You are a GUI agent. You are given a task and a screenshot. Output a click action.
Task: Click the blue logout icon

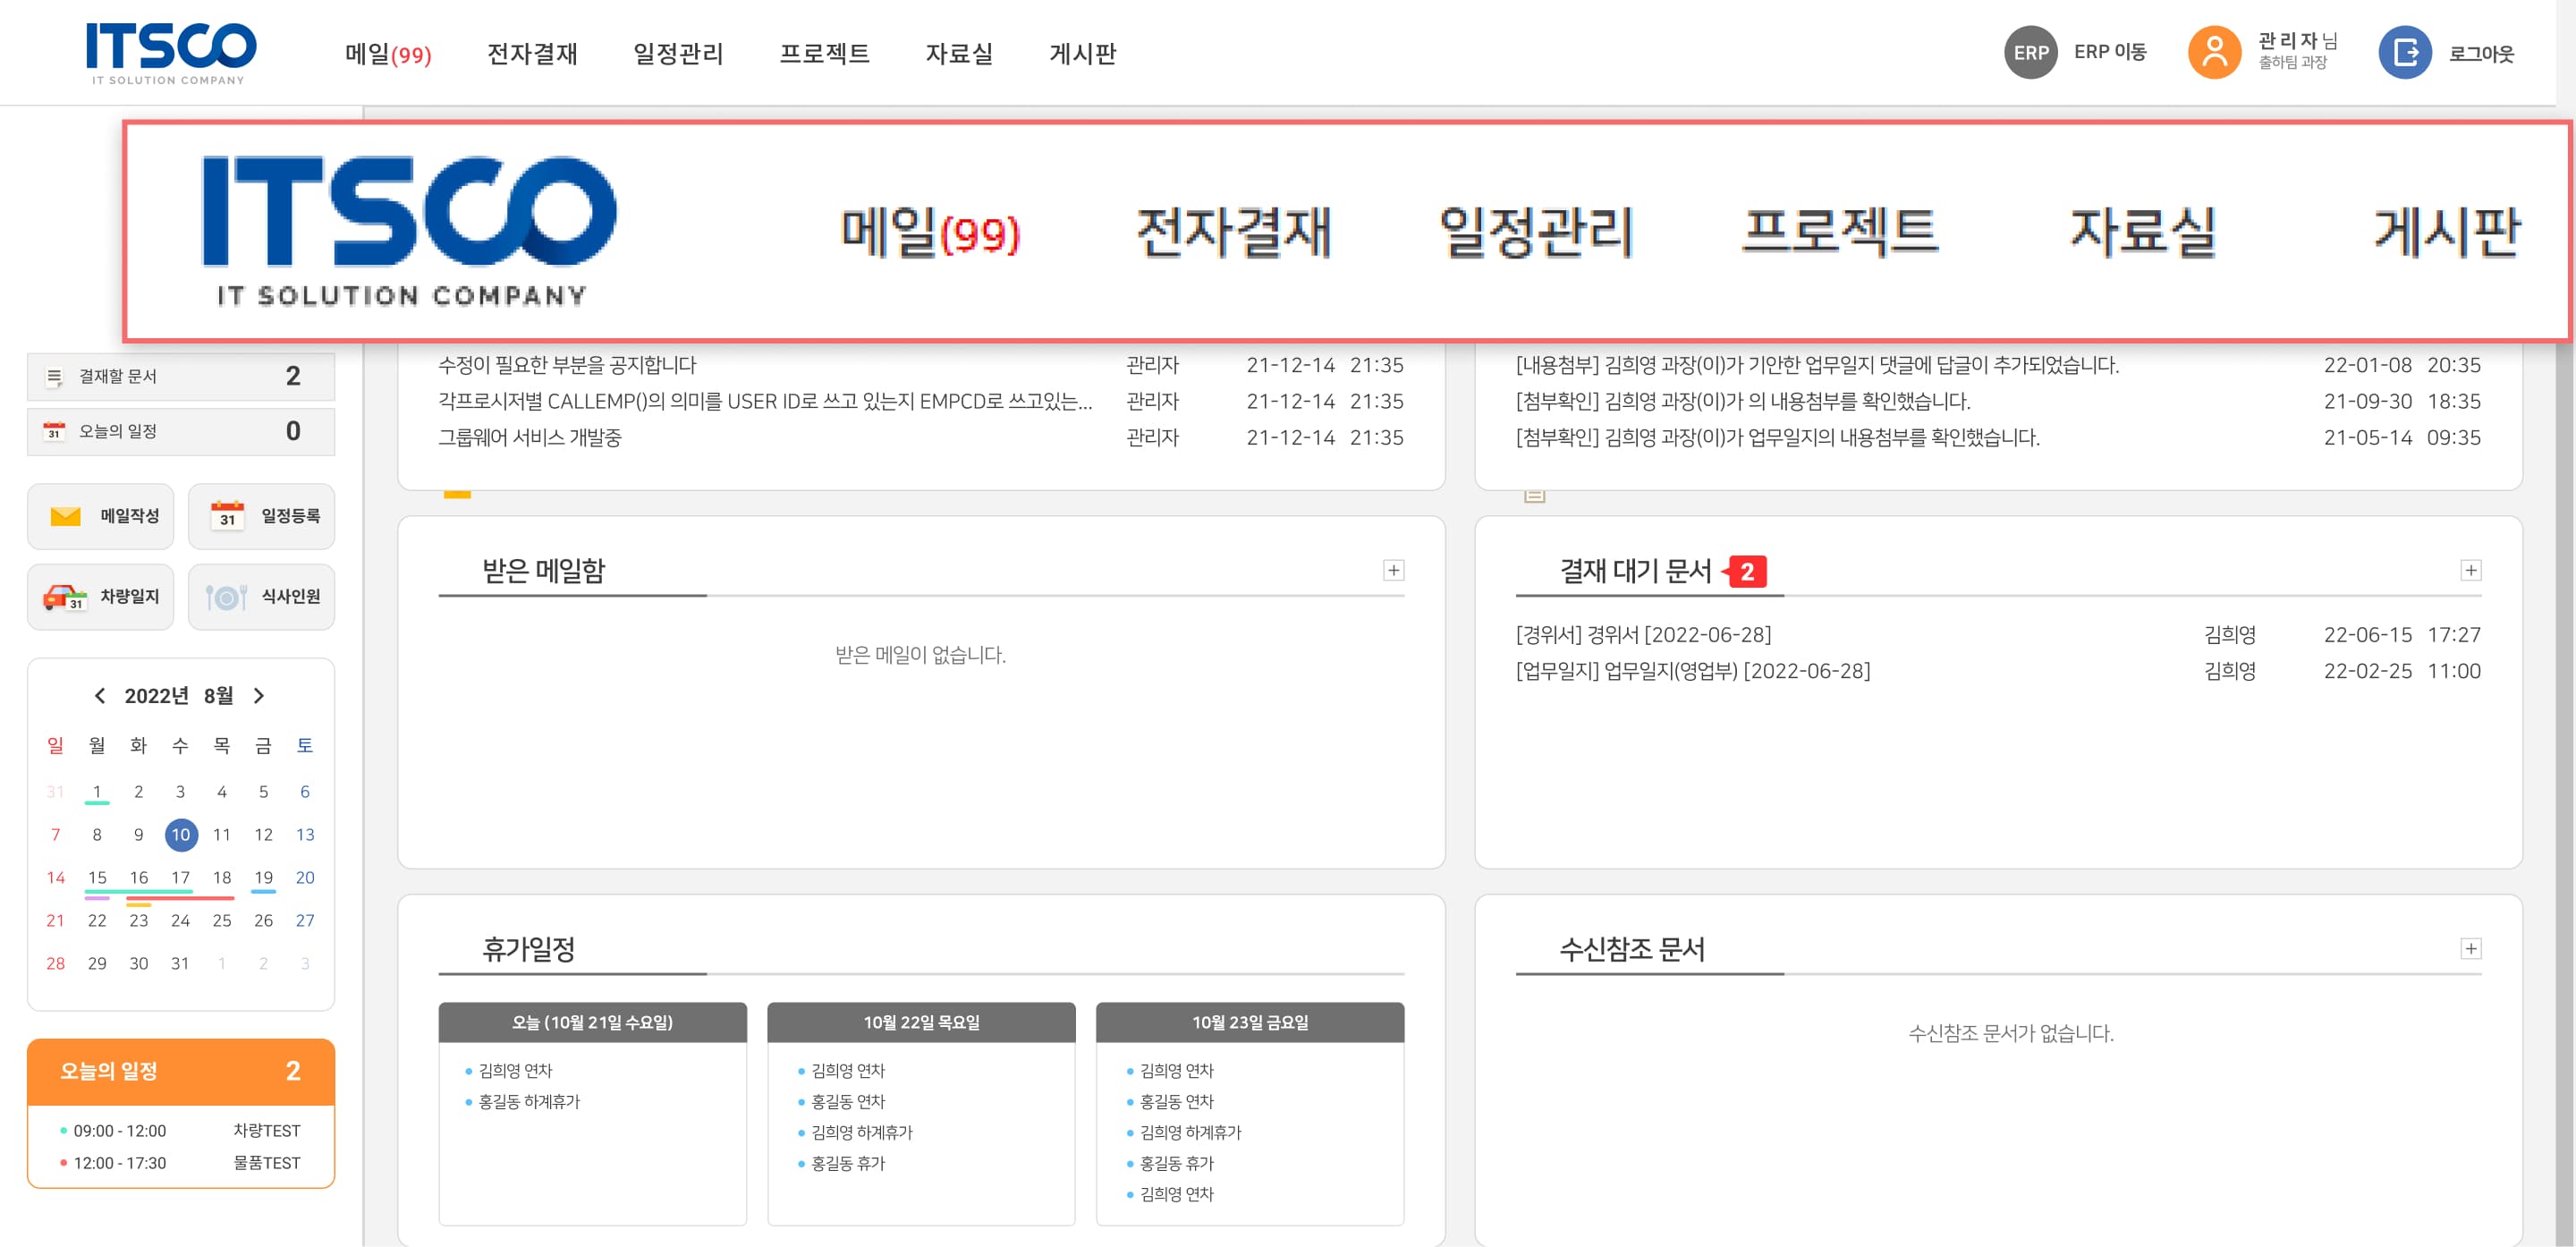[x=2404, y=53]
